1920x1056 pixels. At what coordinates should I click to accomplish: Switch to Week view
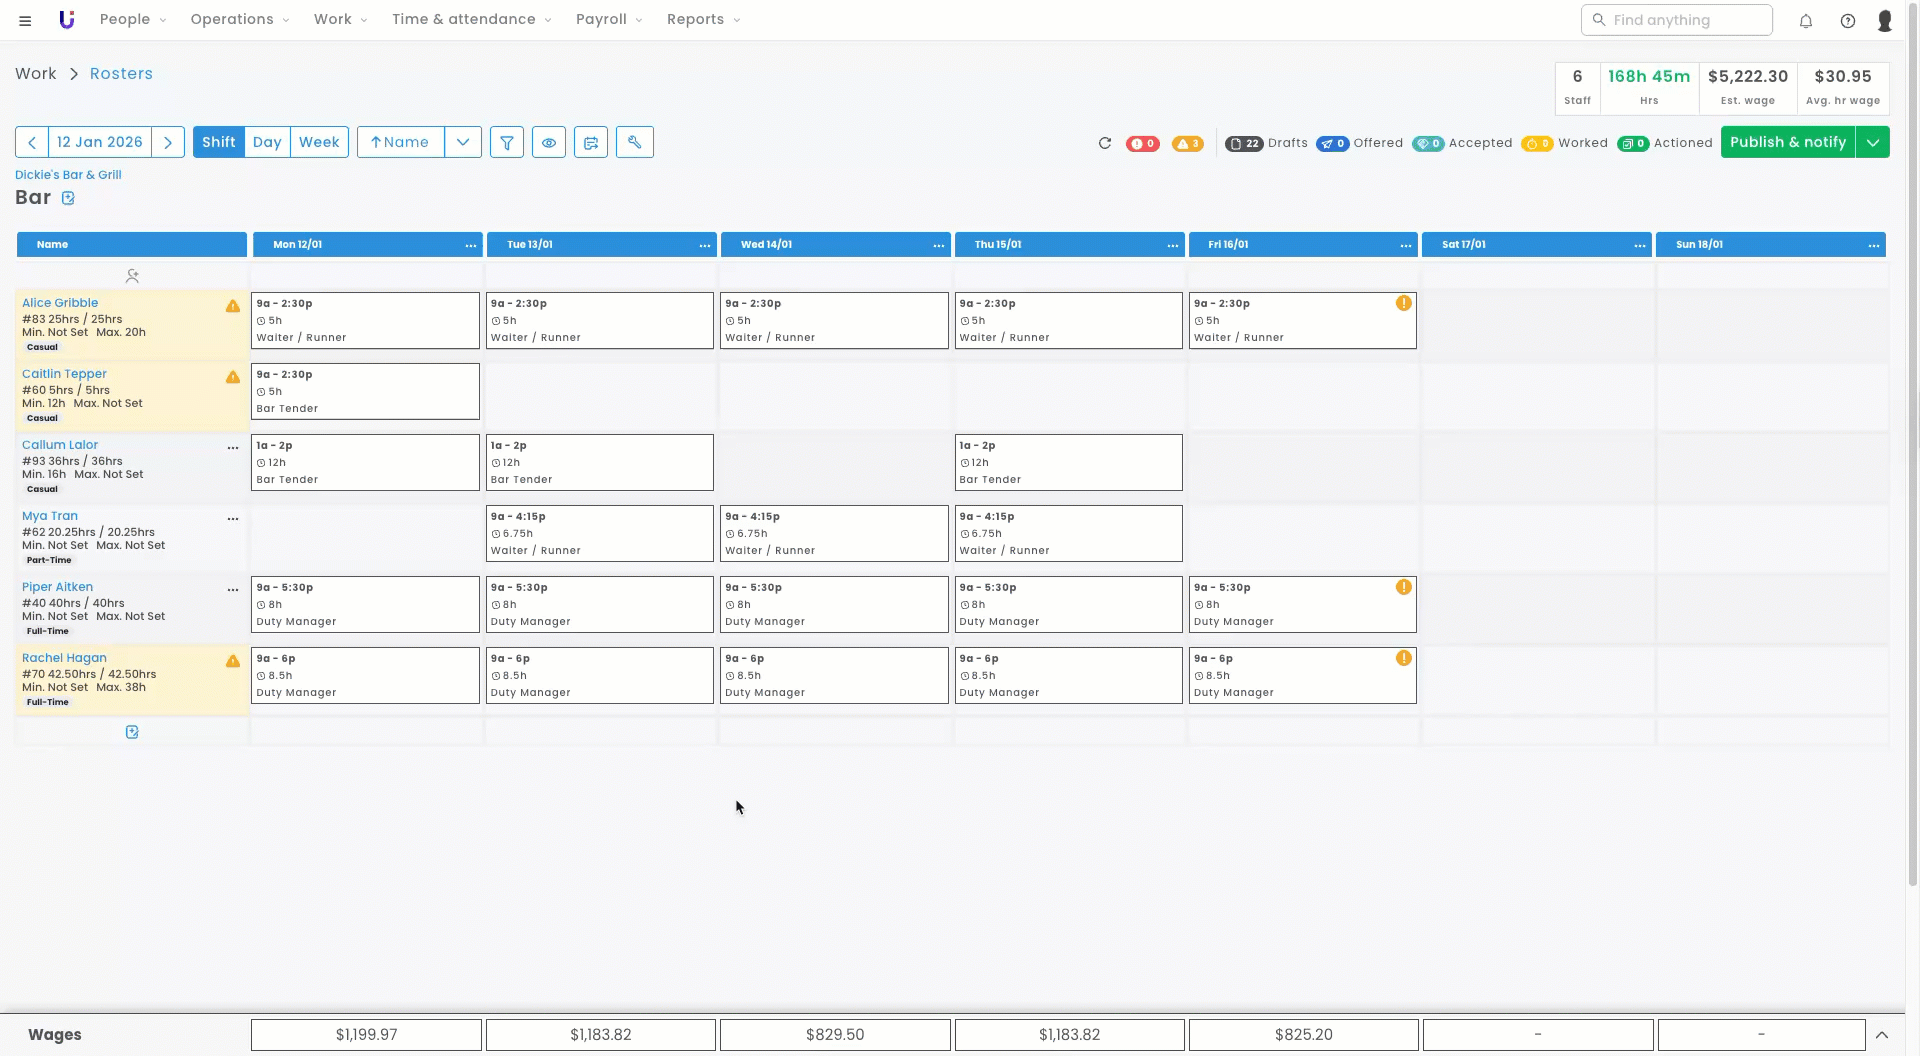pos(319,142)
